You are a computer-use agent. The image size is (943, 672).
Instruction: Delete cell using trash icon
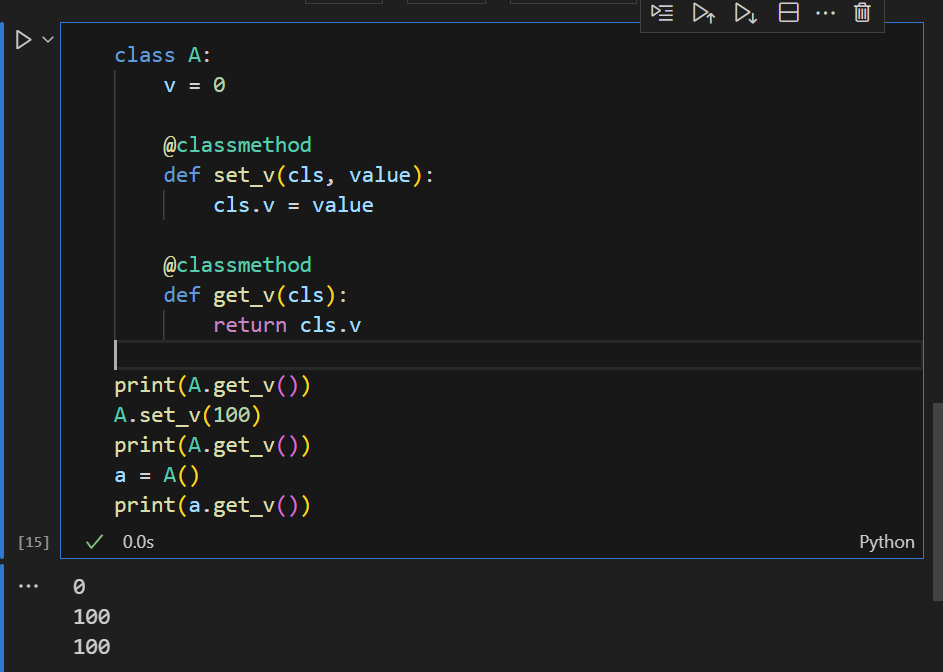[862, 13]
